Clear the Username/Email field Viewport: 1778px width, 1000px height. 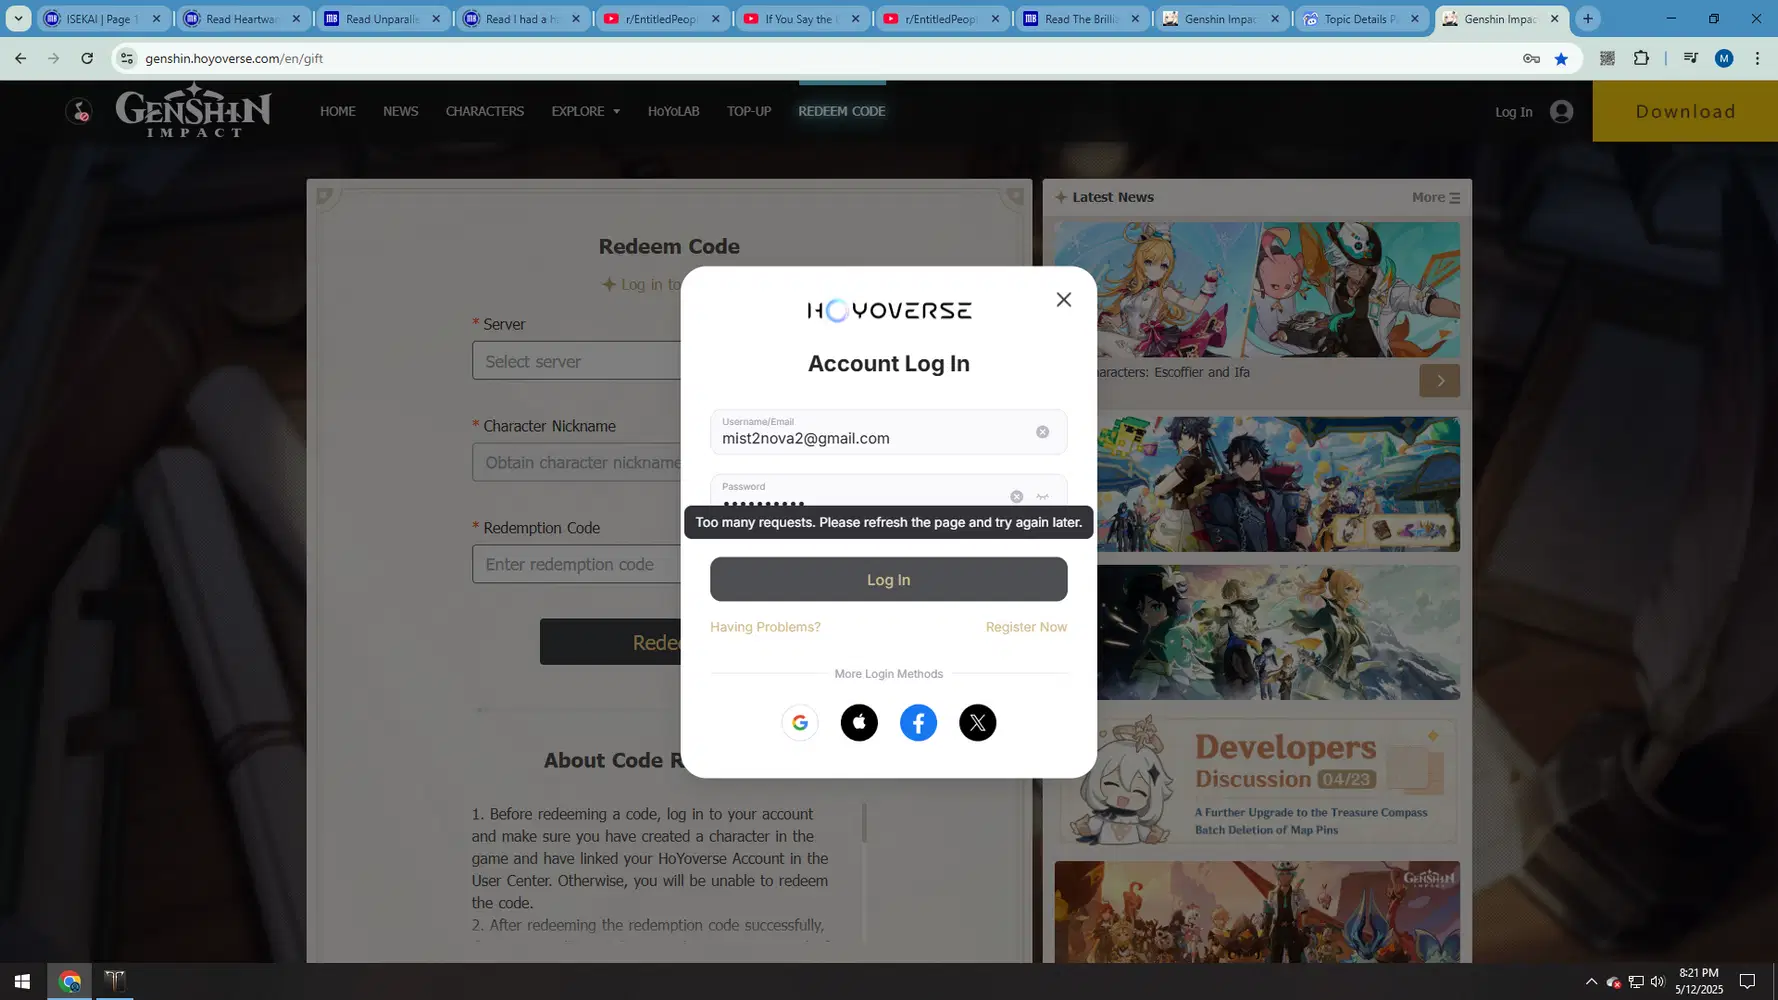coord(1042,432)
